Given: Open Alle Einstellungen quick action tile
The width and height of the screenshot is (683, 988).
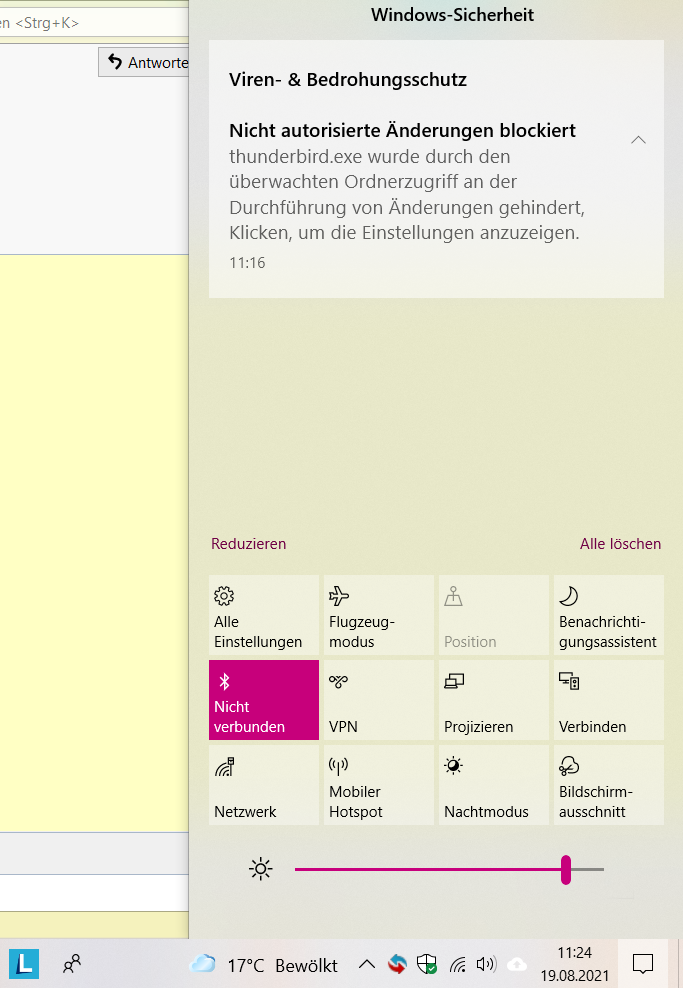Looking at the screenshot, I should tap(264, 615).
